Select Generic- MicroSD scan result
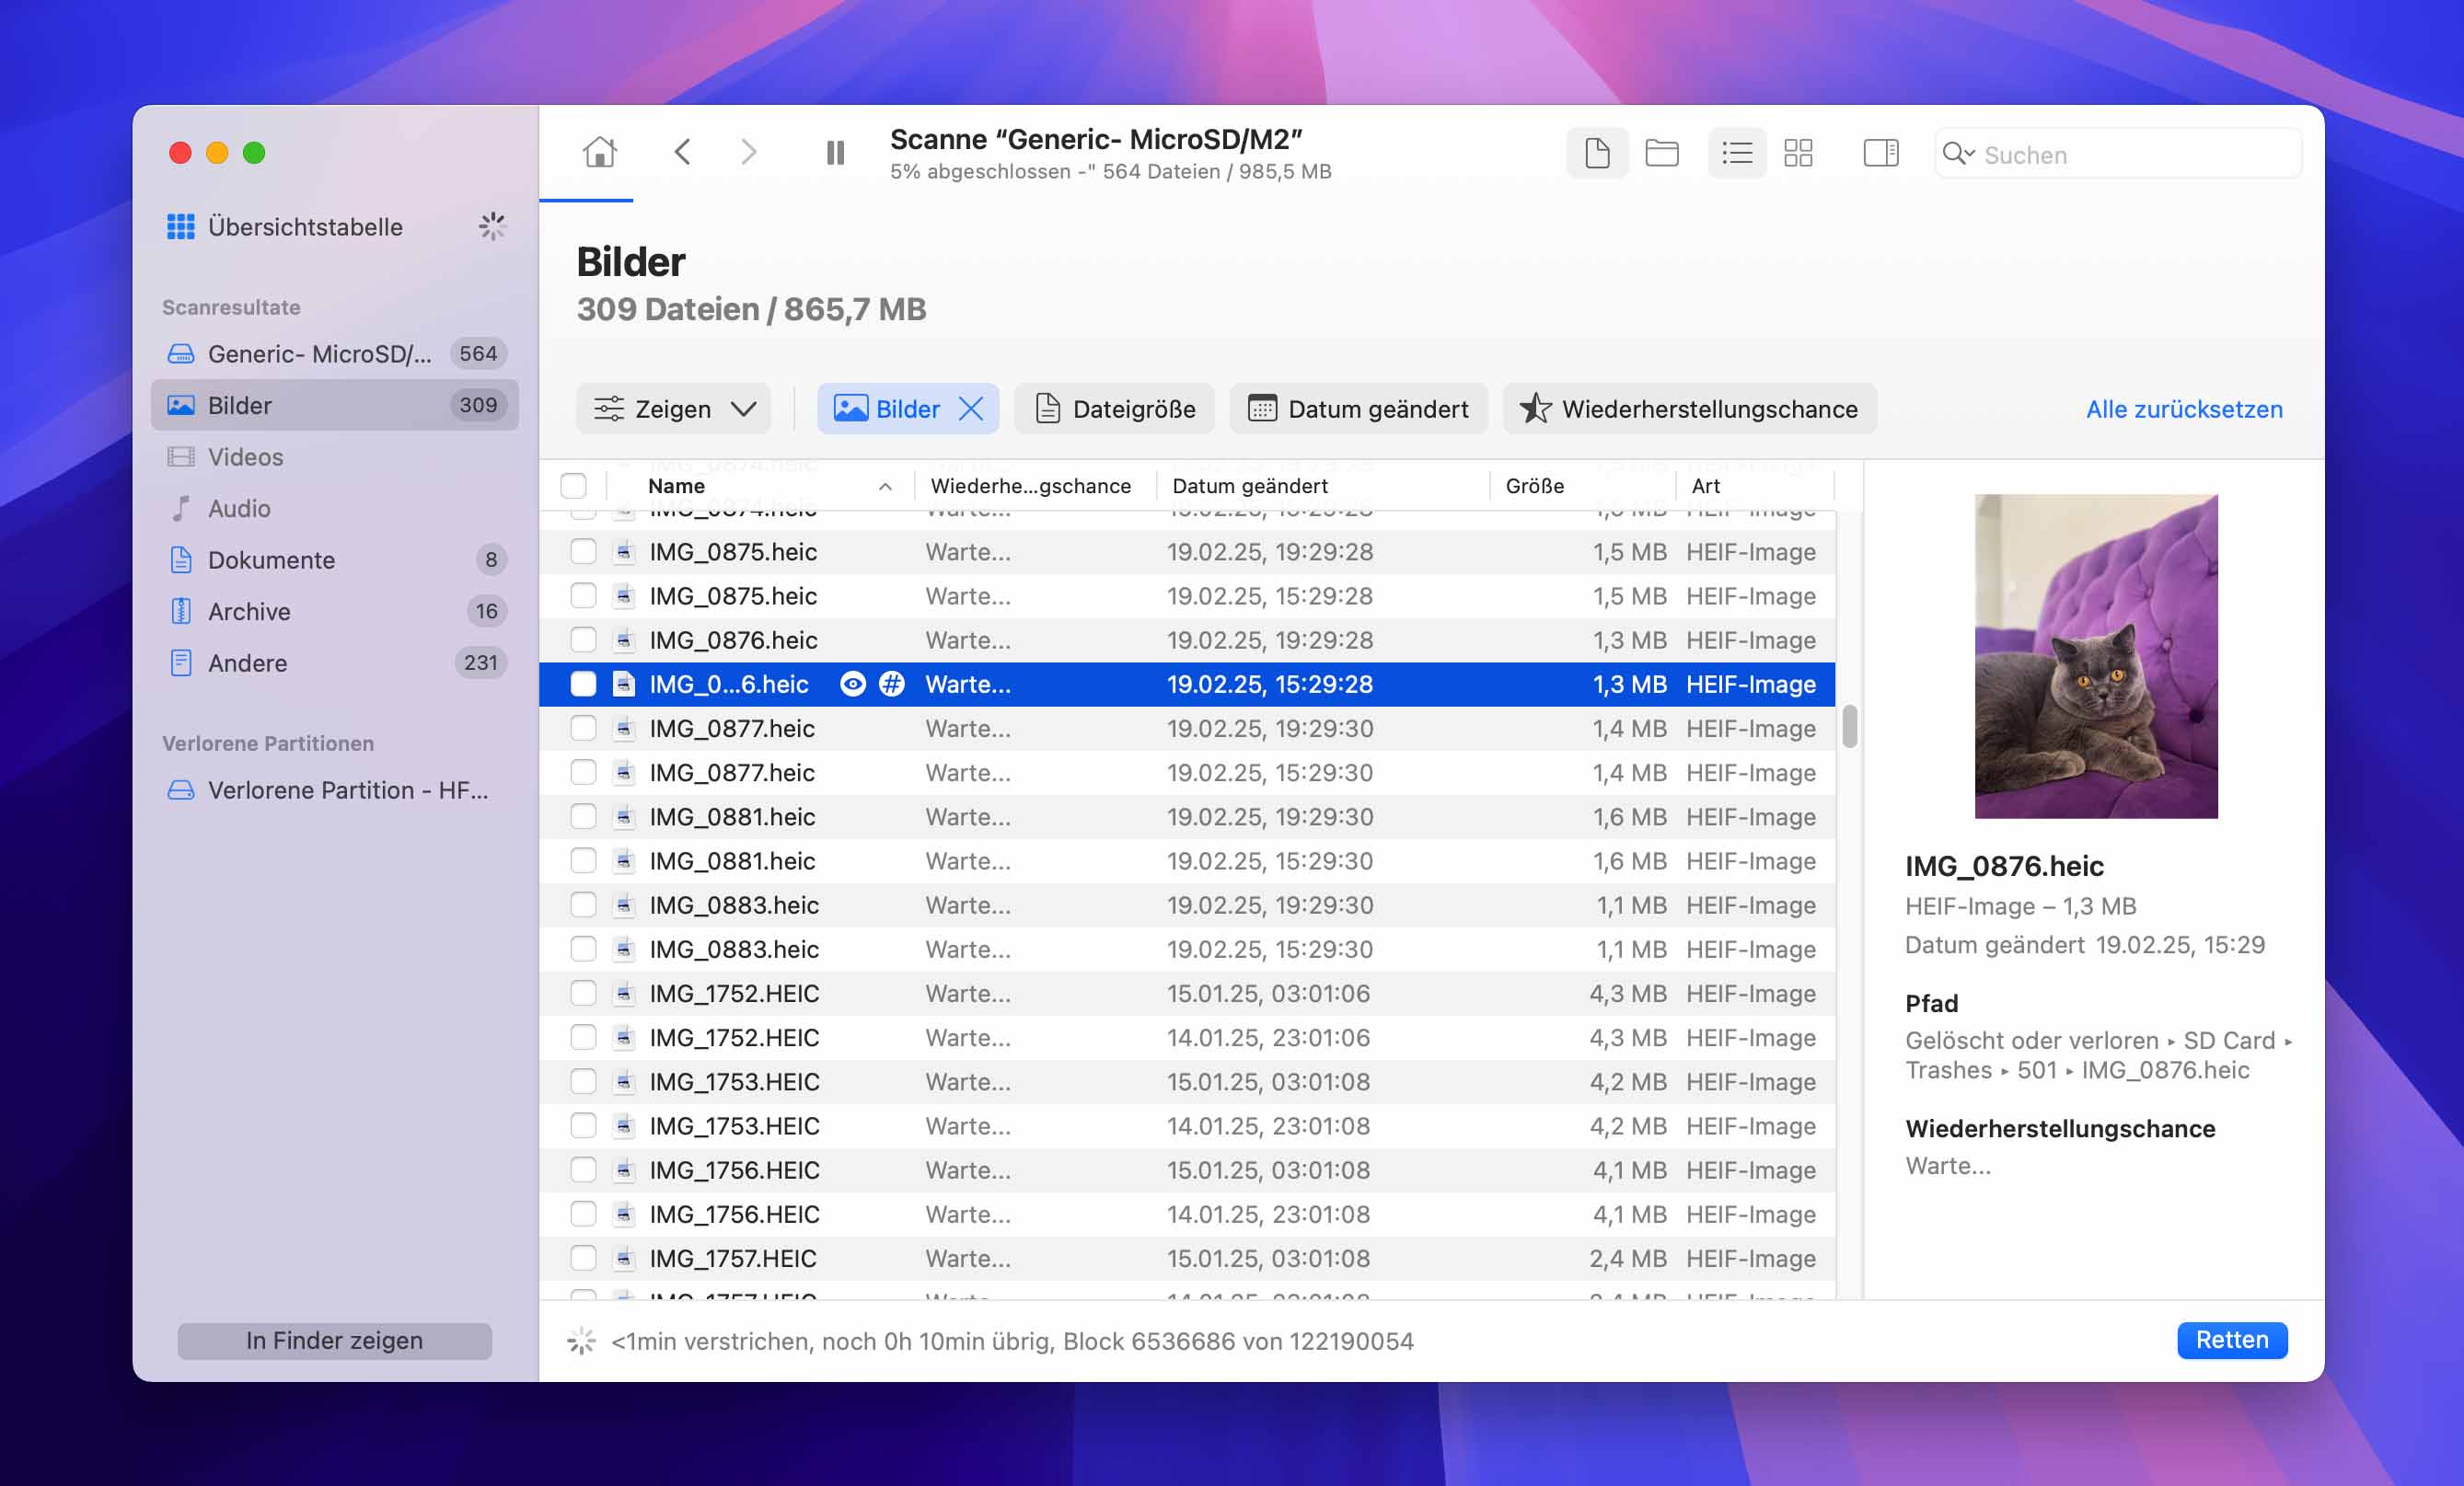This screenshot has height=1486, width=2464. pos(335,353)
